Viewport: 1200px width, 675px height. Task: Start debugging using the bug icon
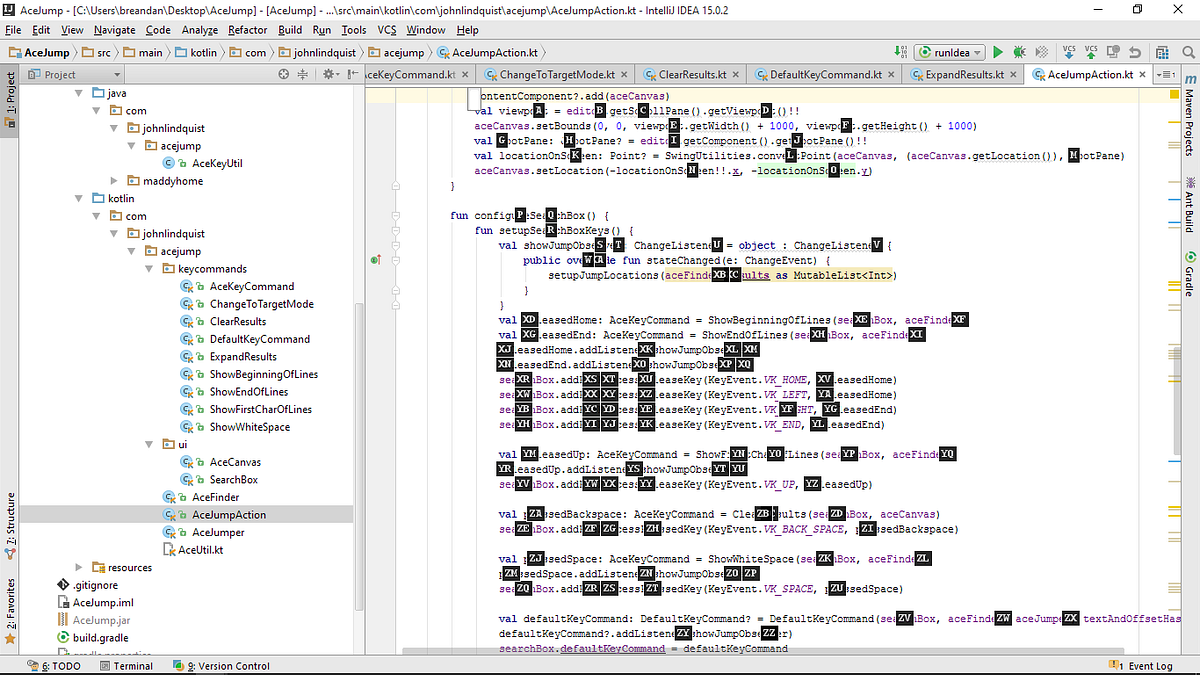click(x=1019, y=52)
